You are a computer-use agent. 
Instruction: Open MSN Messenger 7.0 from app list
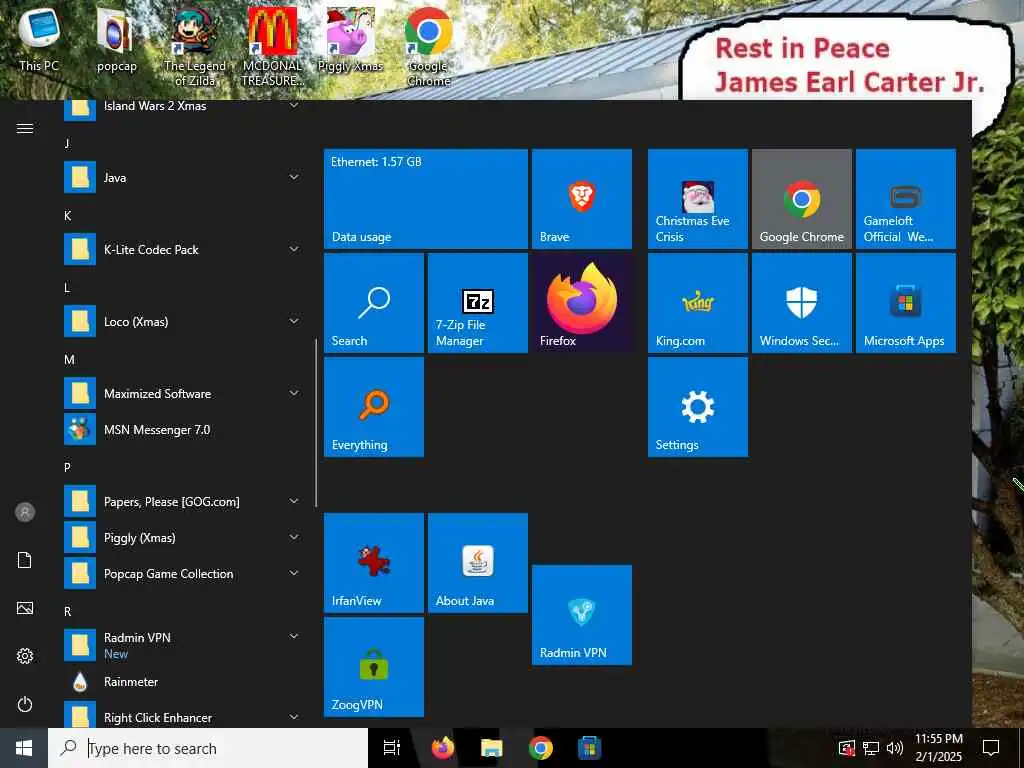click(x=183, y=430)
